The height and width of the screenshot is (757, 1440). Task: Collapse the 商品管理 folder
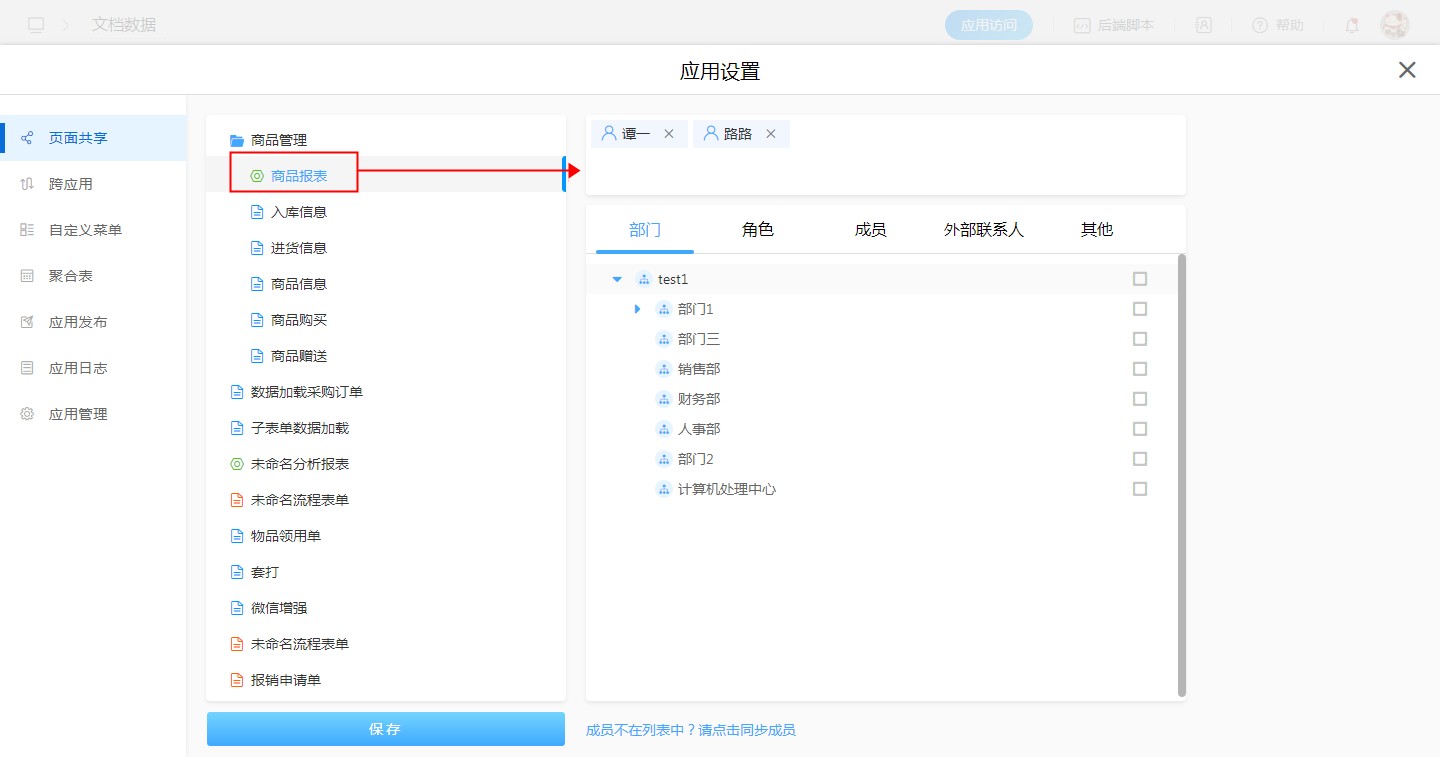[237, 141]
